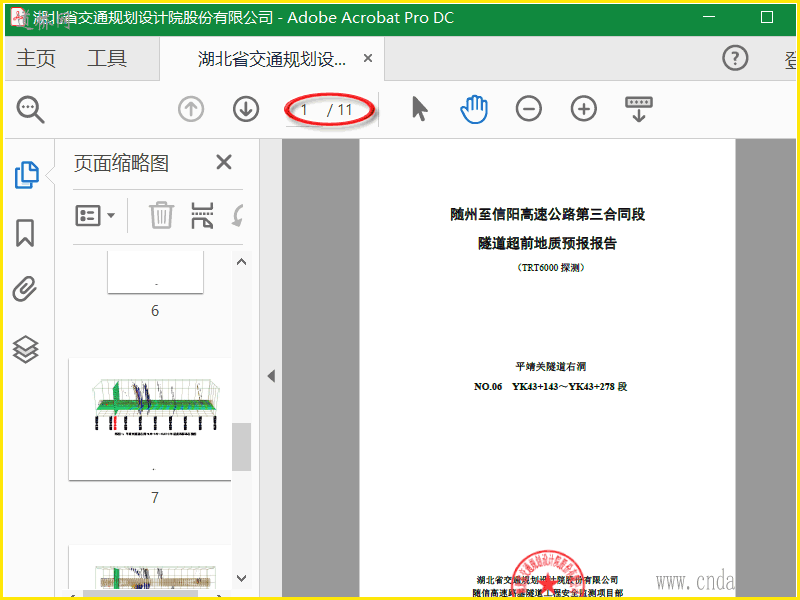
Task: Open the scrolling page display tool
Action: 639,109
